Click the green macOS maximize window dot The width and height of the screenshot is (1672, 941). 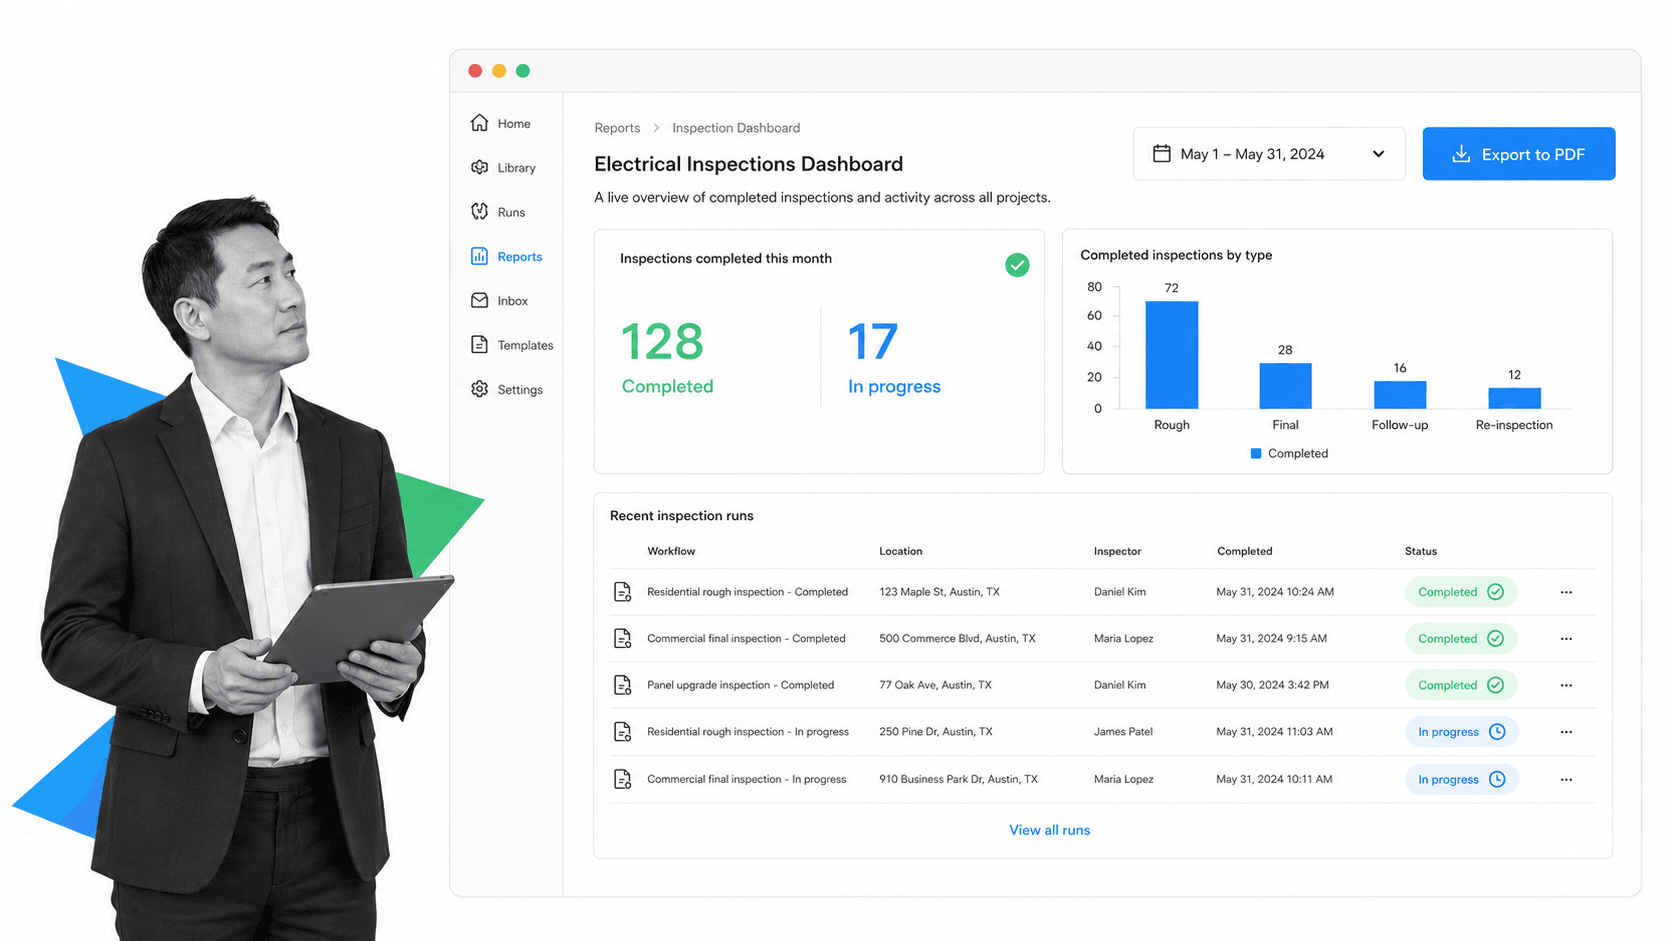[x=523, y=71]
